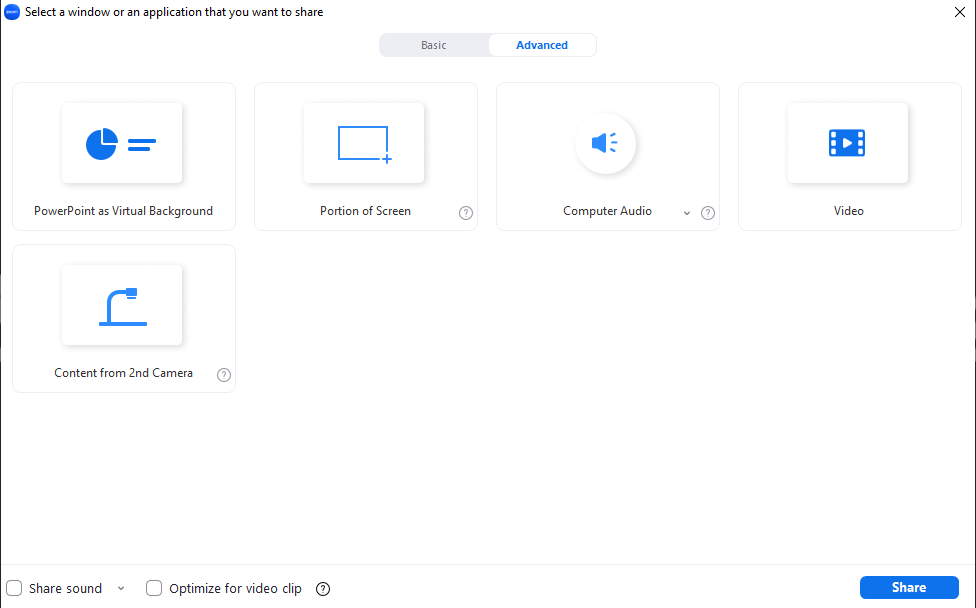The height and width of the screenshot is (608, 976).
Task: Click the help icon beside Computer Audio
Action: tap(708, 212)
